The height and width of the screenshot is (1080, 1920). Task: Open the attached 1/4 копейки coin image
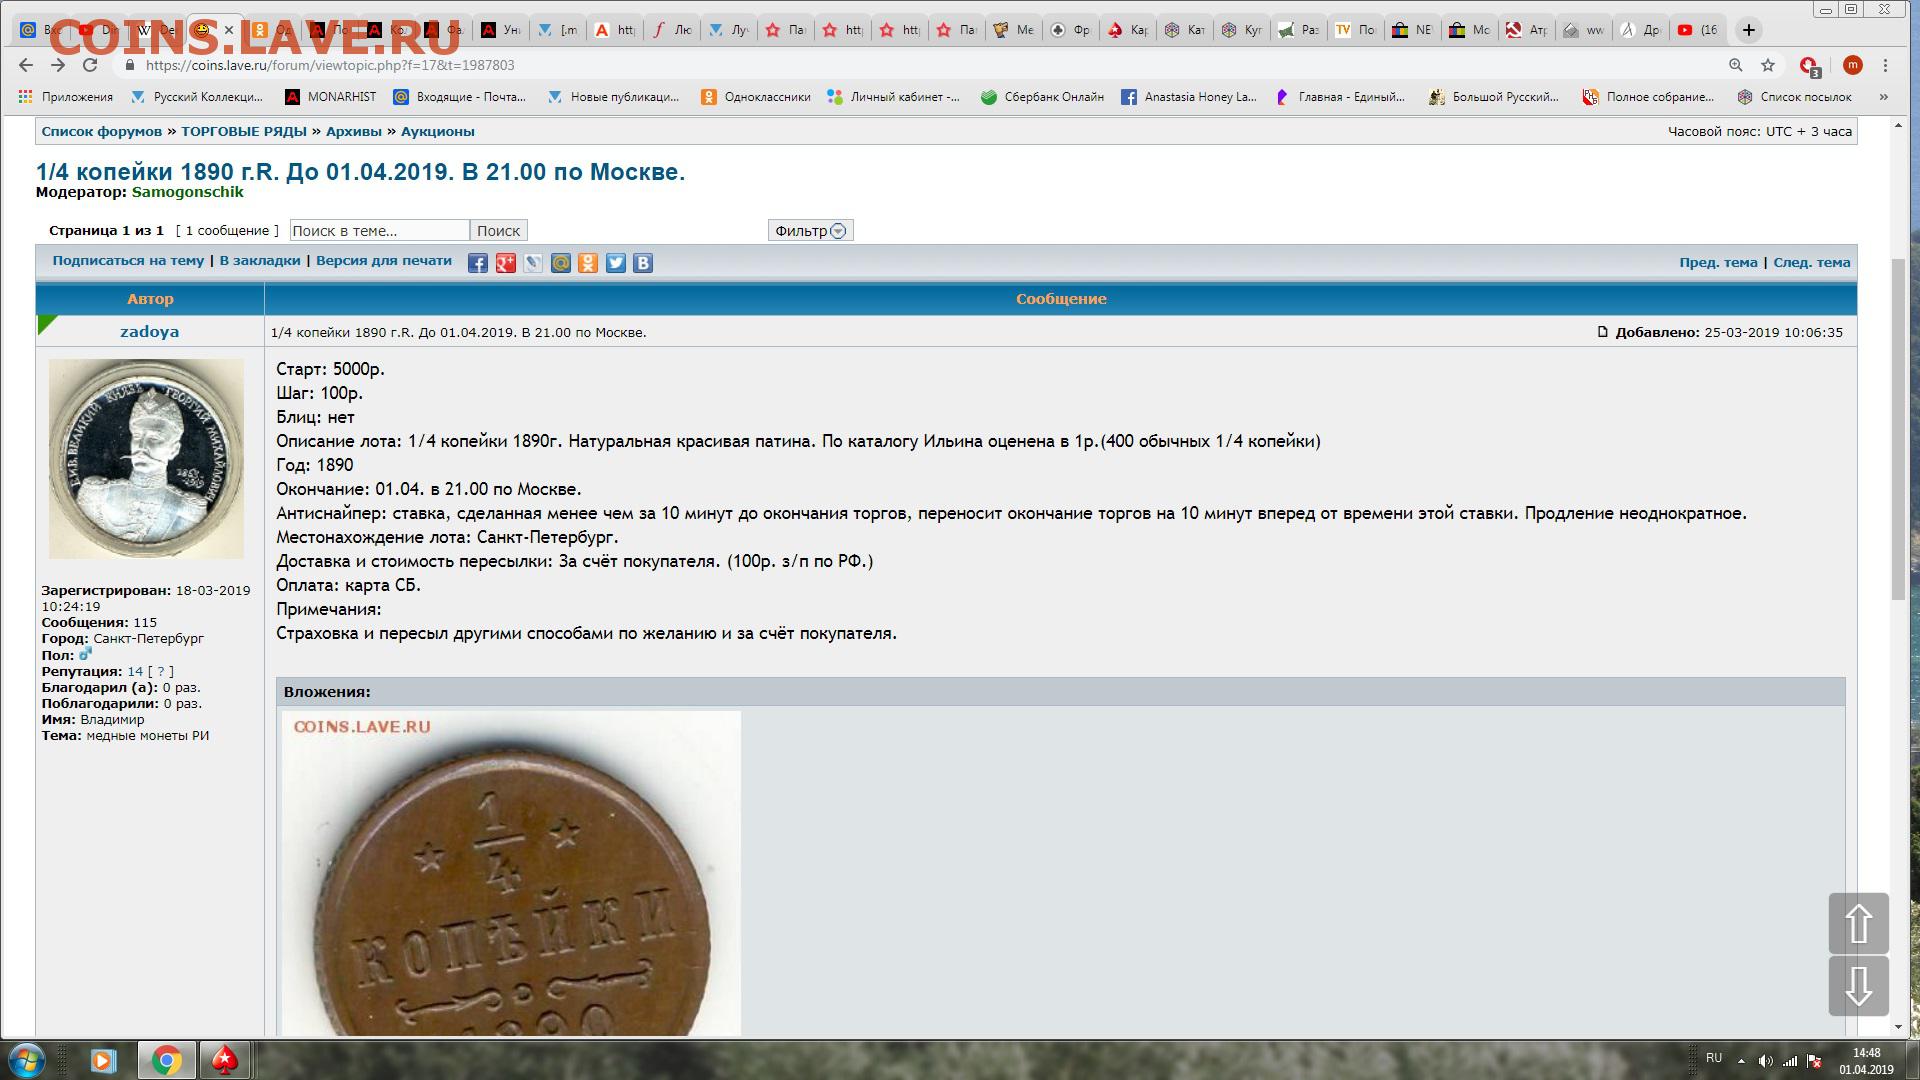(x=511, y=873)
